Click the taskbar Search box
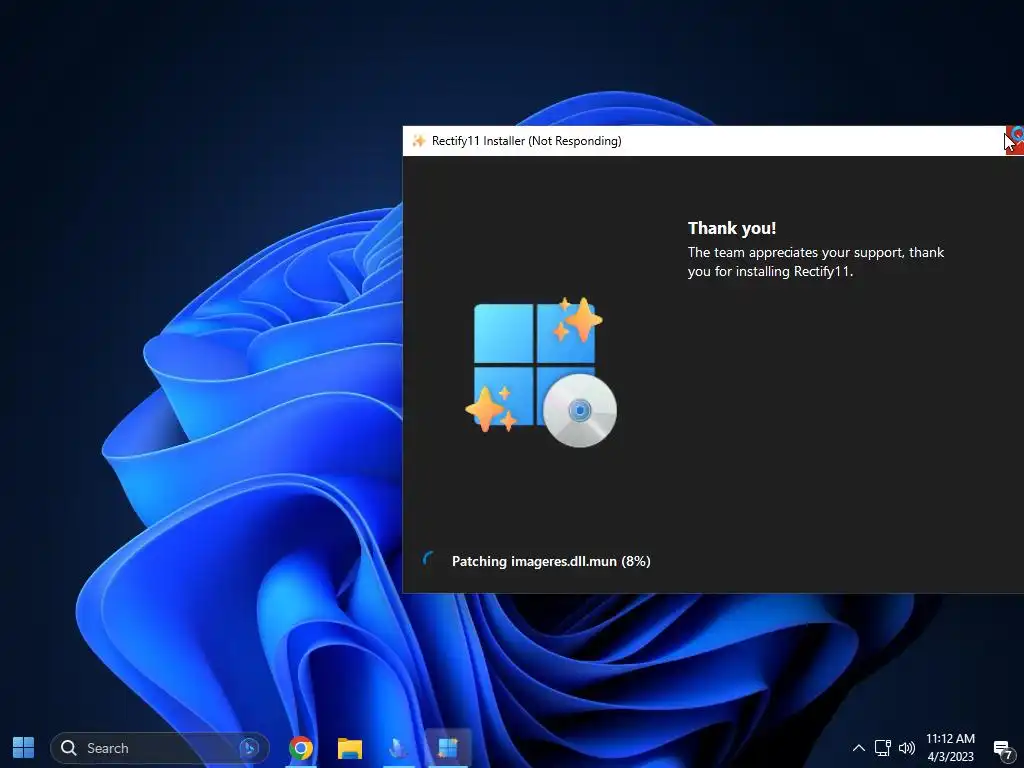The width and height of the screenshot is (1024, 768). (159, 748)
